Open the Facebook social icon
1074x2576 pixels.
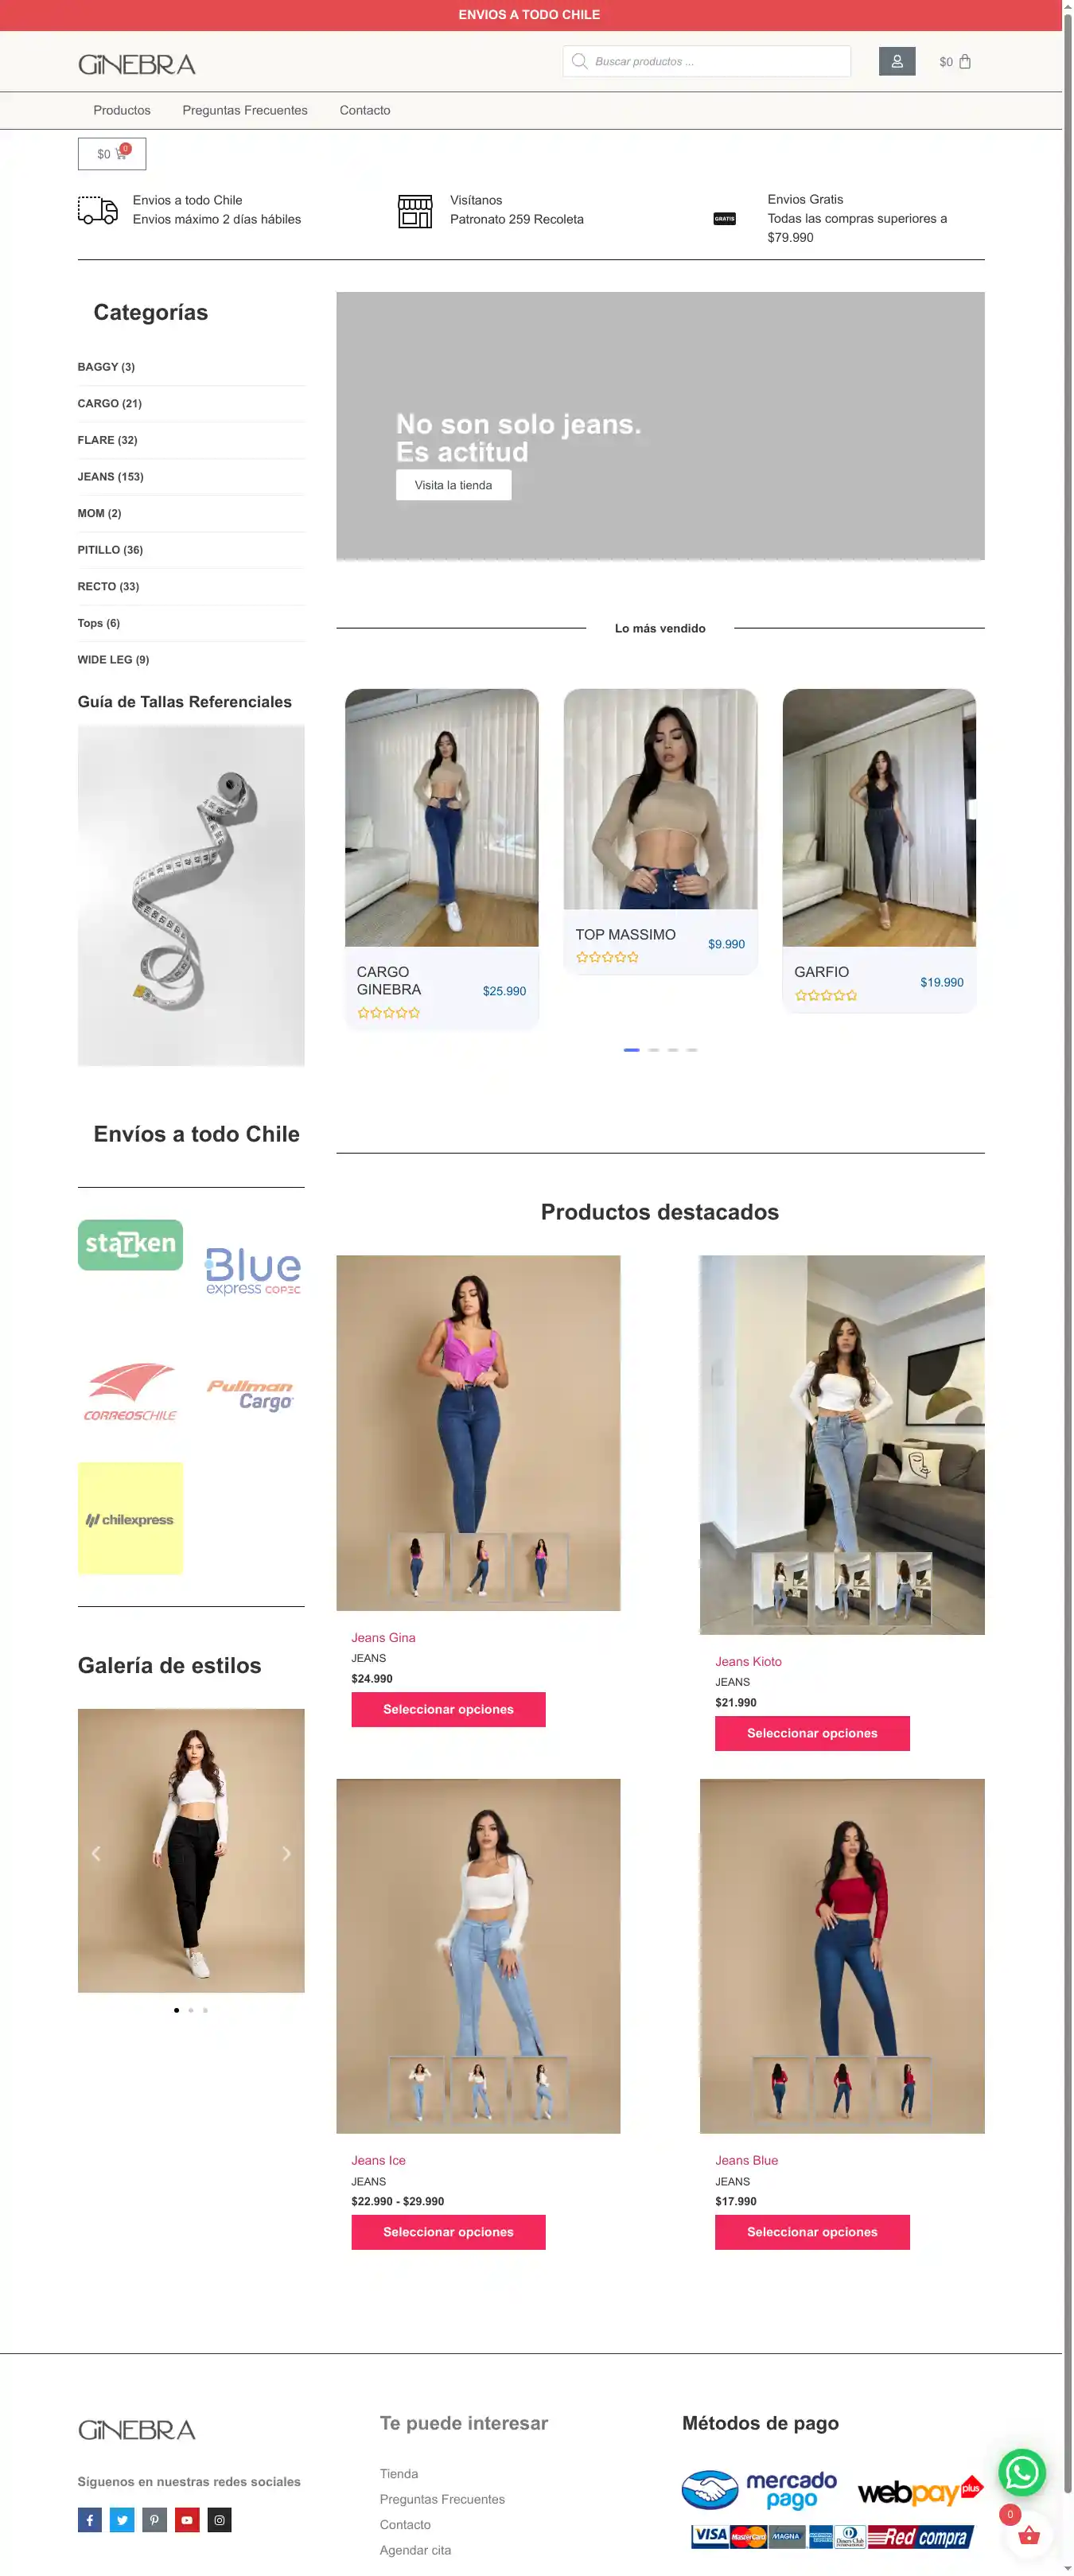click(90, 2519)
